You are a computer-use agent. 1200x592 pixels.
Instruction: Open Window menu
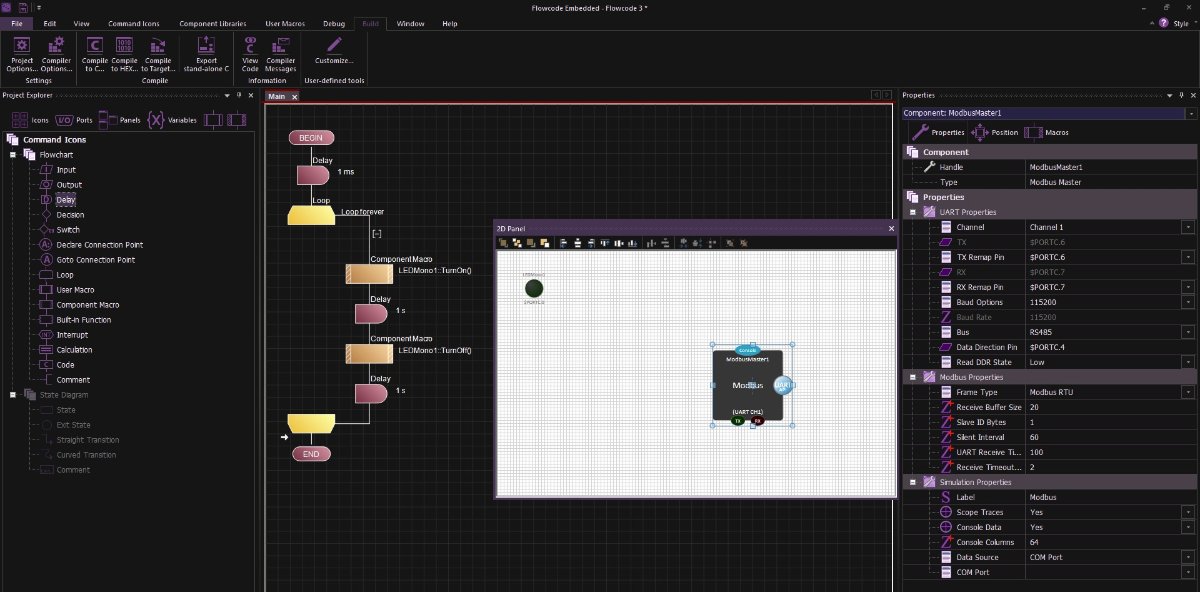coord(410,23)
